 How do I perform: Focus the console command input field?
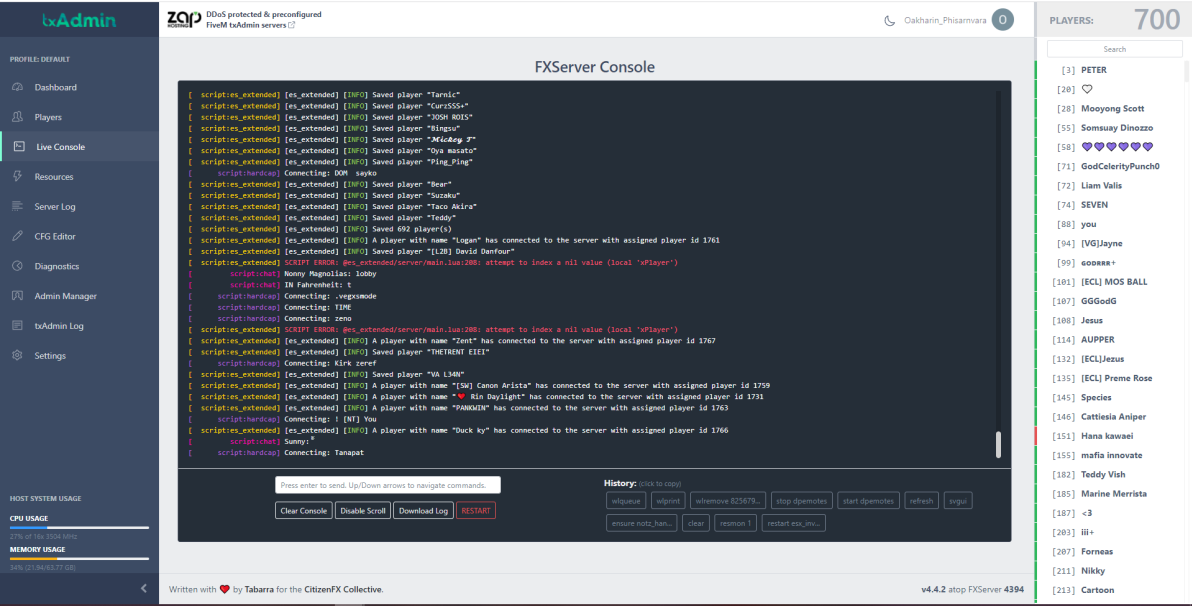click(x=388, y=485)
